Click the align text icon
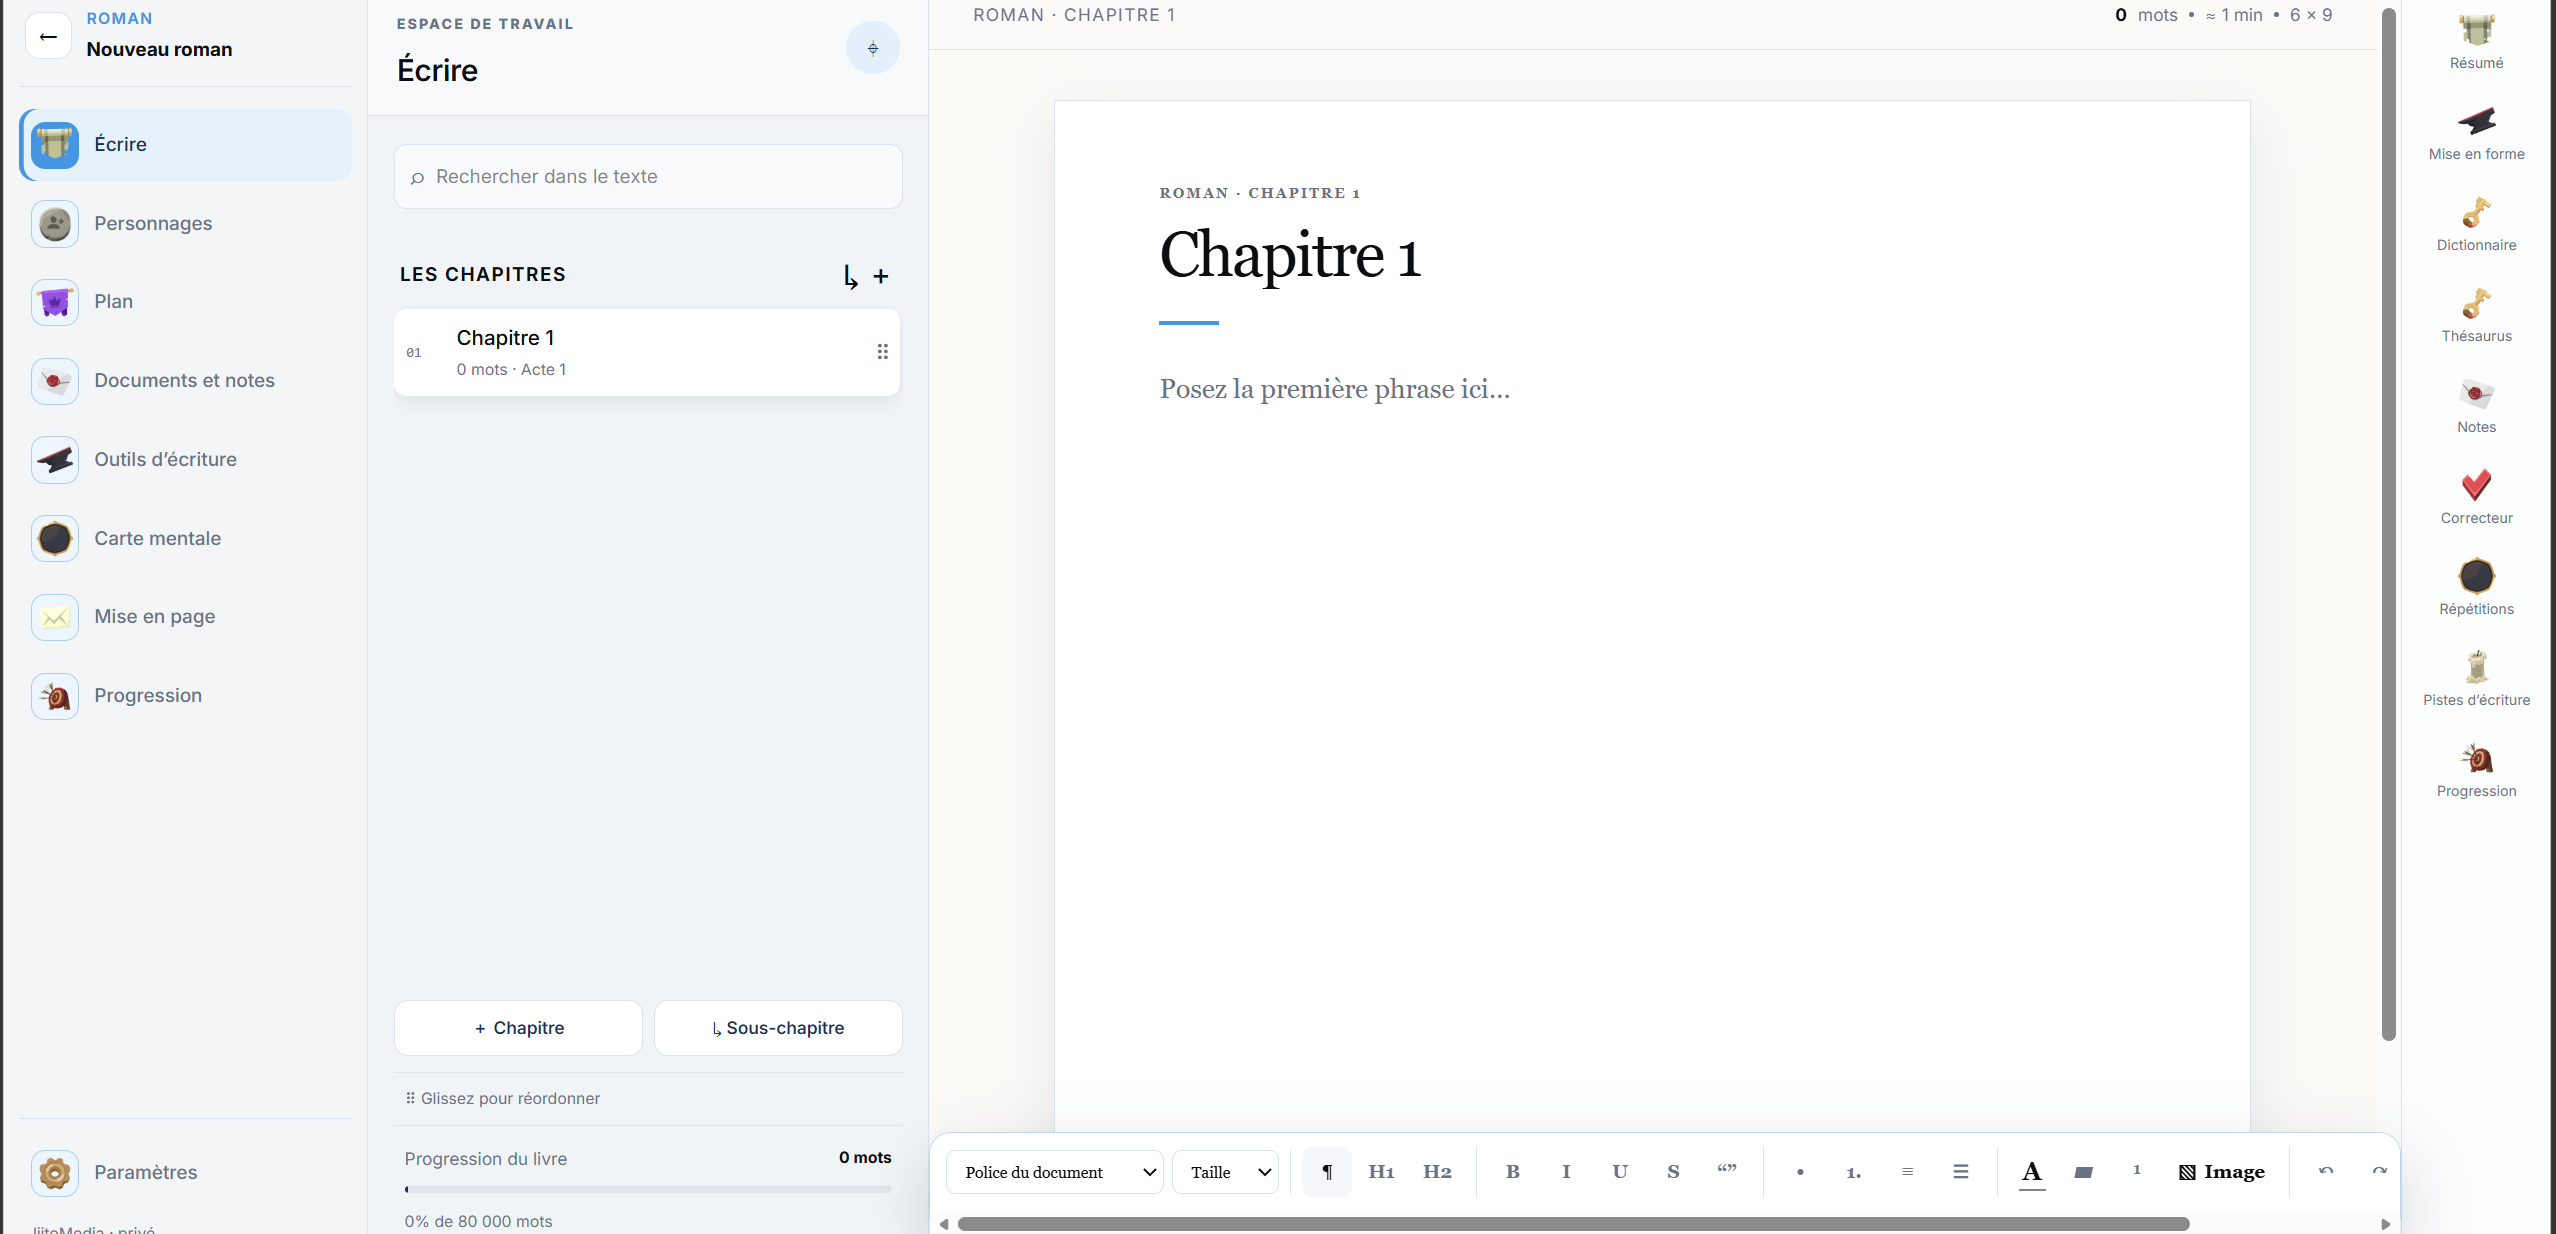Viewport: 2556px width, 1234px height. point(1907,1172)
